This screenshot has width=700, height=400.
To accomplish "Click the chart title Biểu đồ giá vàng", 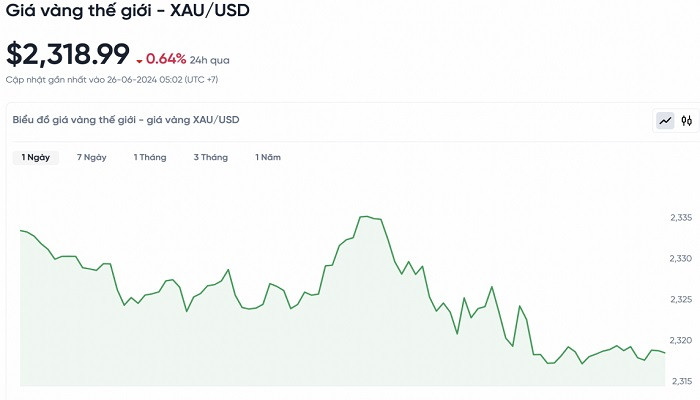I will tap(126, 120).
